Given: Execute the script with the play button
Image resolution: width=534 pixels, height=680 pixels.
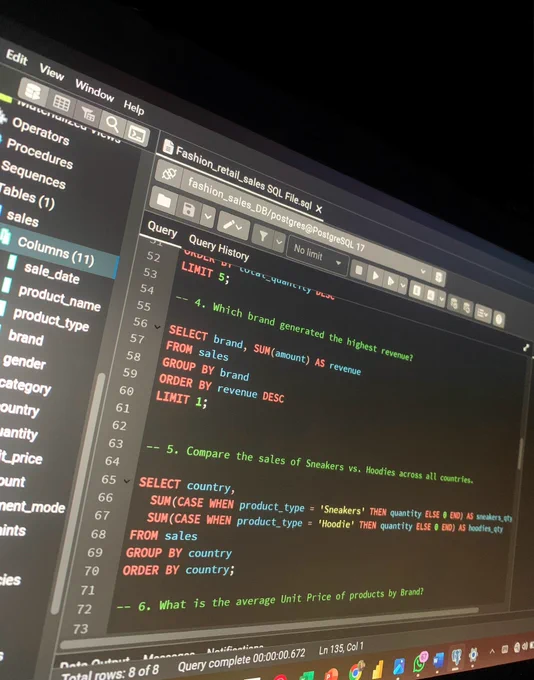Looking at the screenshot, I should click(x=375, y=275).
